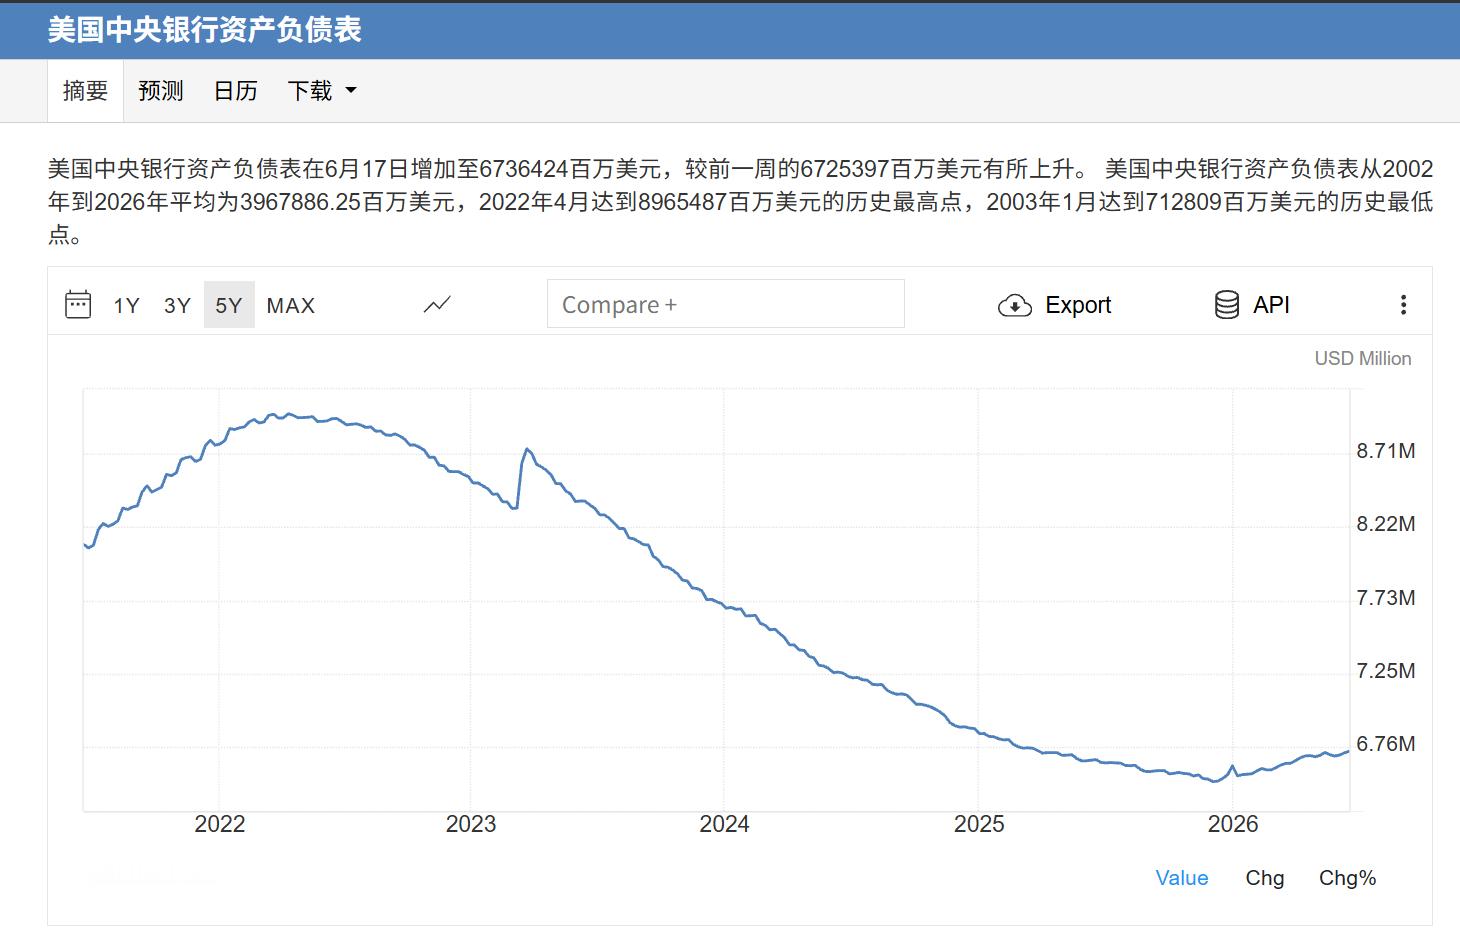Open the 日历 tab
This screenshot has width=1460, height=942.
236,91
